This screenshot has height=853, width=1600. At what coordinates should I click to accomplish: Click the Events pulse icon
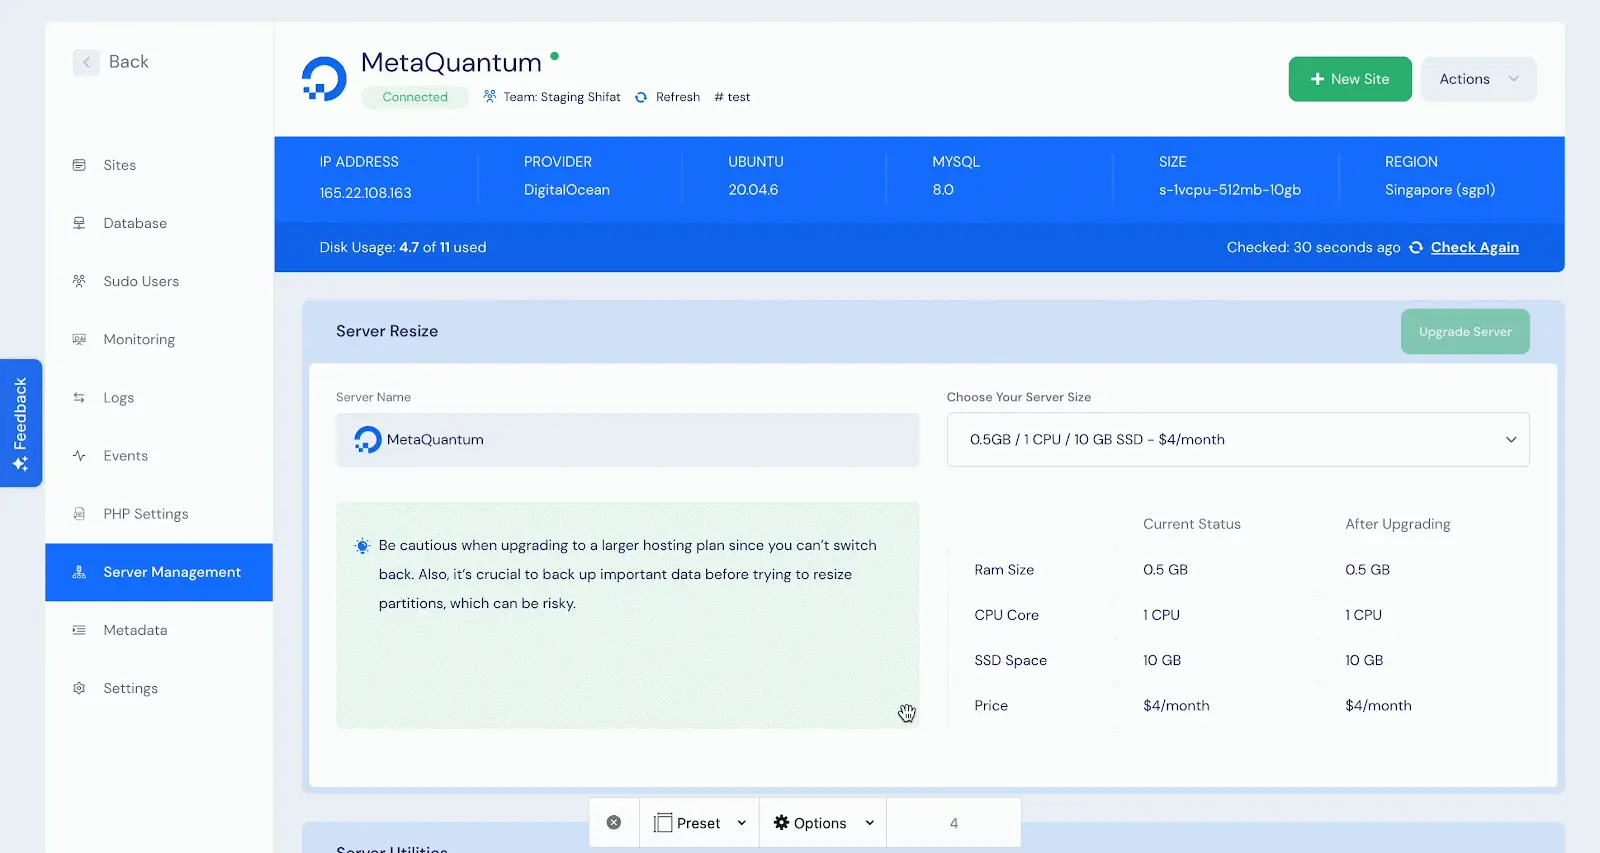pos(79,455)
